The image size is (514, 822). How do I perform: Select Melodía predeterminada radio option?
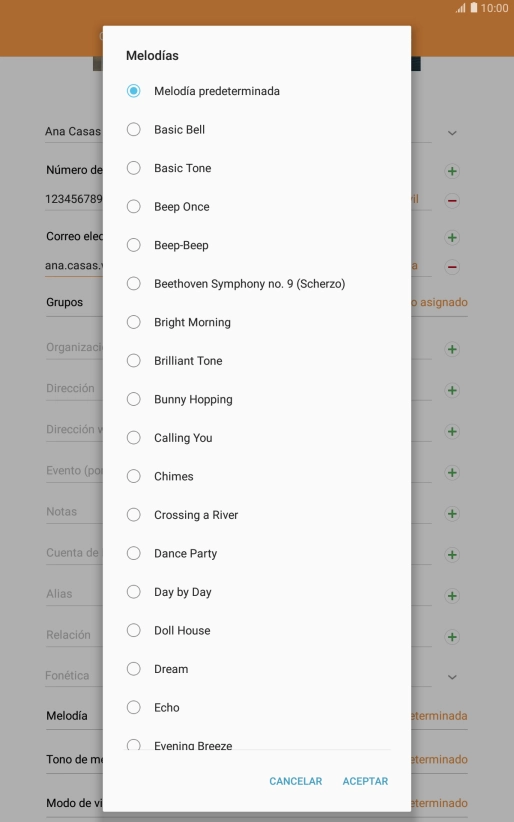[x=257, y=91]
